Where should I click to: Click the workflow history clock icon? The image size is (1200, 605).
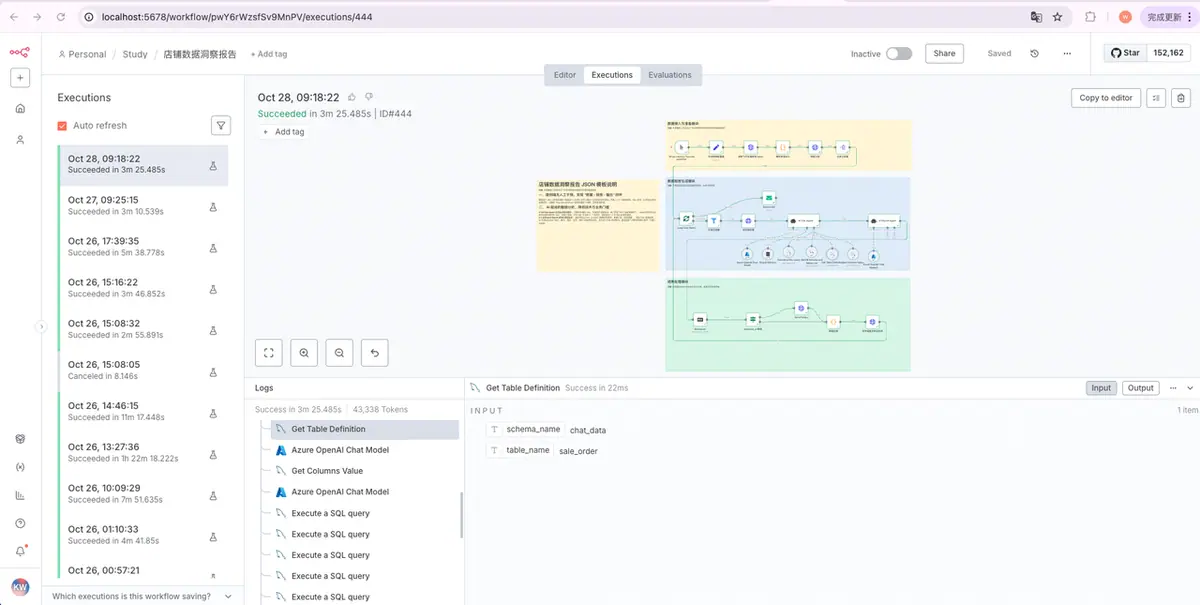pyautogui.click(x=1034, y=54)
